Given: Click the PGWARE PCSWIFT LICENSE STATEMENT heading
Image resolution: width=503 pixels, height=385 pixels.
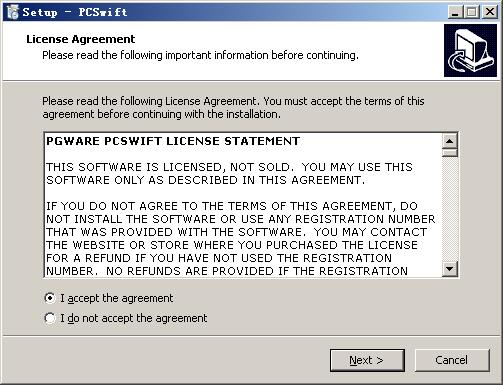Looking at the screenshot, I should pyautogui.click(x=173, y=141).
